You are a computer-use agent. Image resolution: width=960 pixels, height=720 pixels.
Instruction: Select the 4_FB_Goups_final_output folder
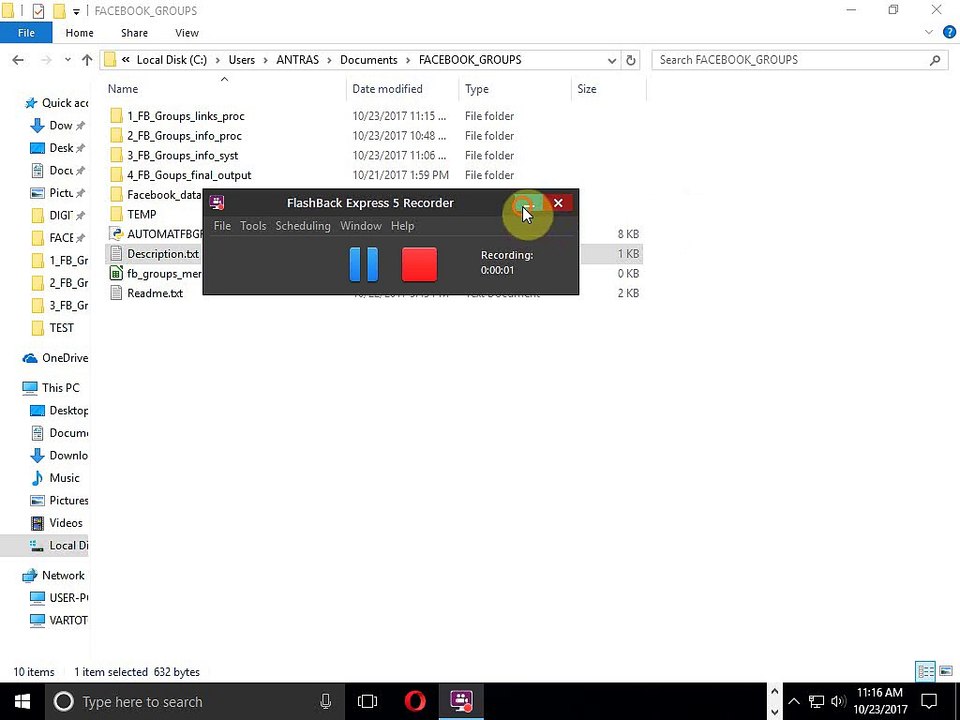[189, 175]
